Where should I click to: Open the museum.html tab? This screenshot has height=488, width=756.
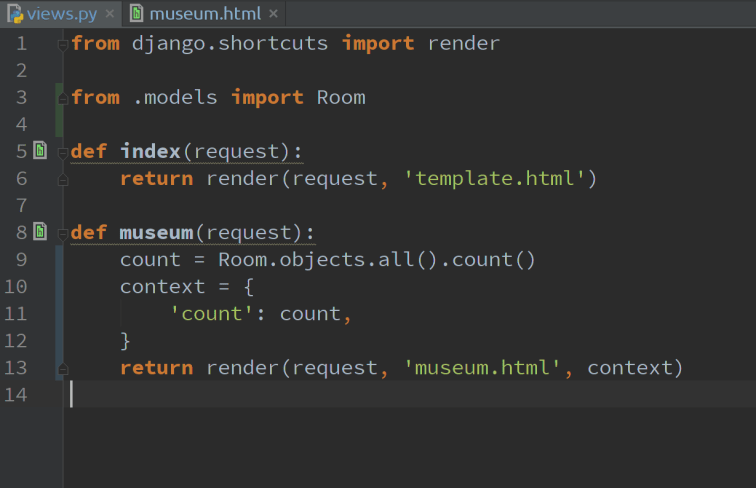(x=204, y=14)
